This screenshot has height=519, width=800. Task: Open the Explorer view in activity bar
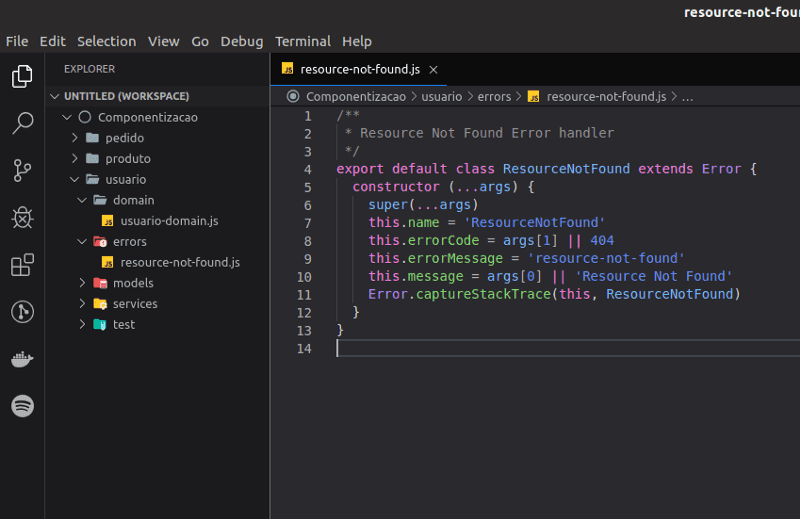click(22, 76)
